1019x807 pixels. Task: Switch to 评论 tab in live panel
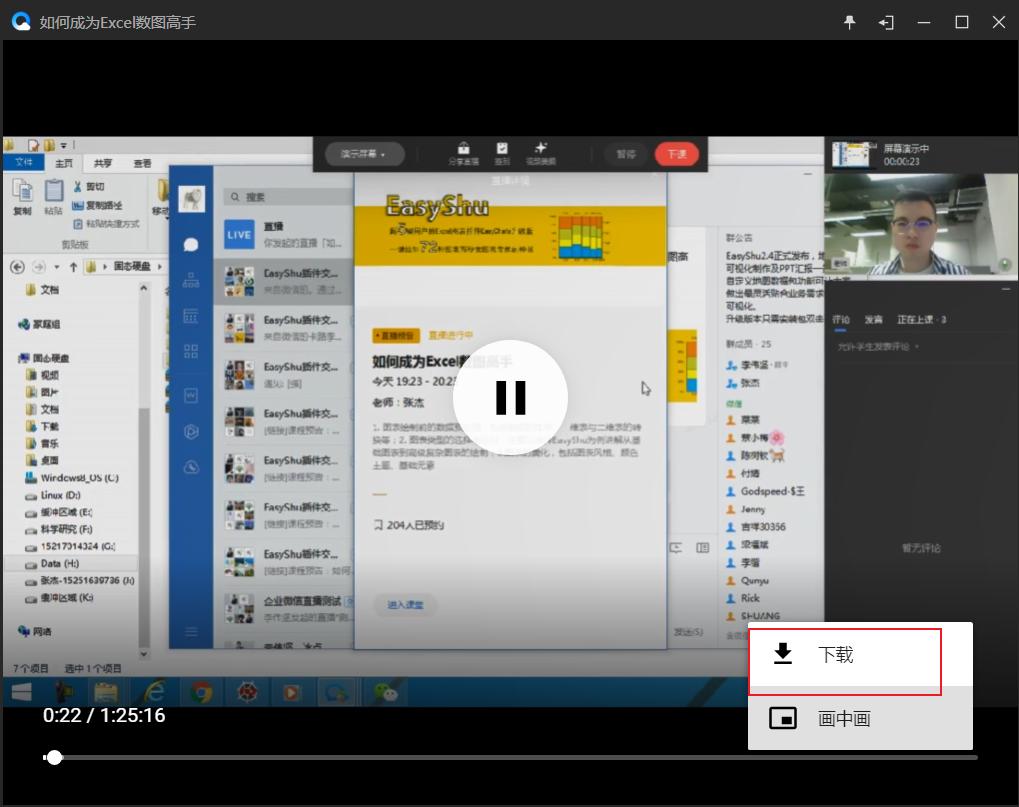(841, 320)
